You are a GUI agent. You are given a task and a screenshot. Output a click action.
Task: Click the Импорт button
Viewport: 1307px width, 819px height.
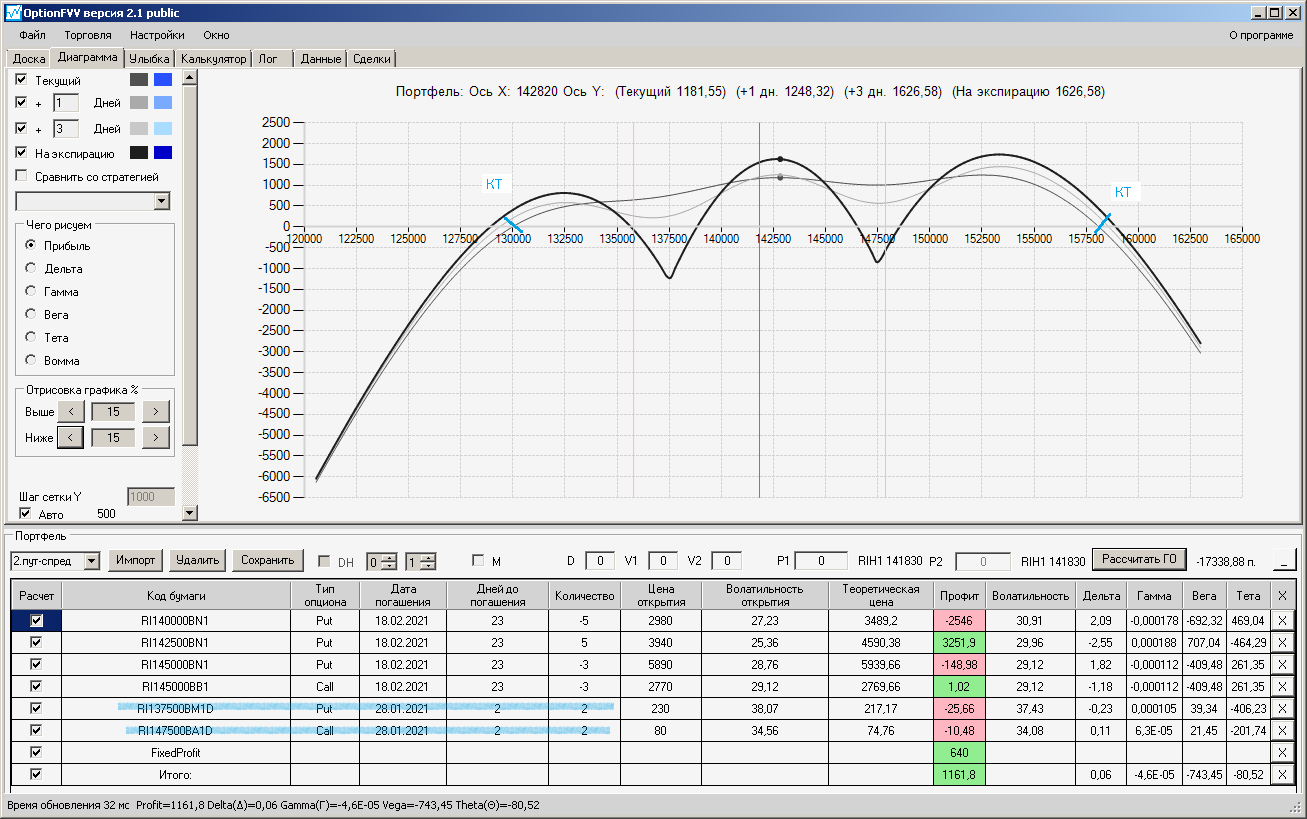[x=136, y=560]
